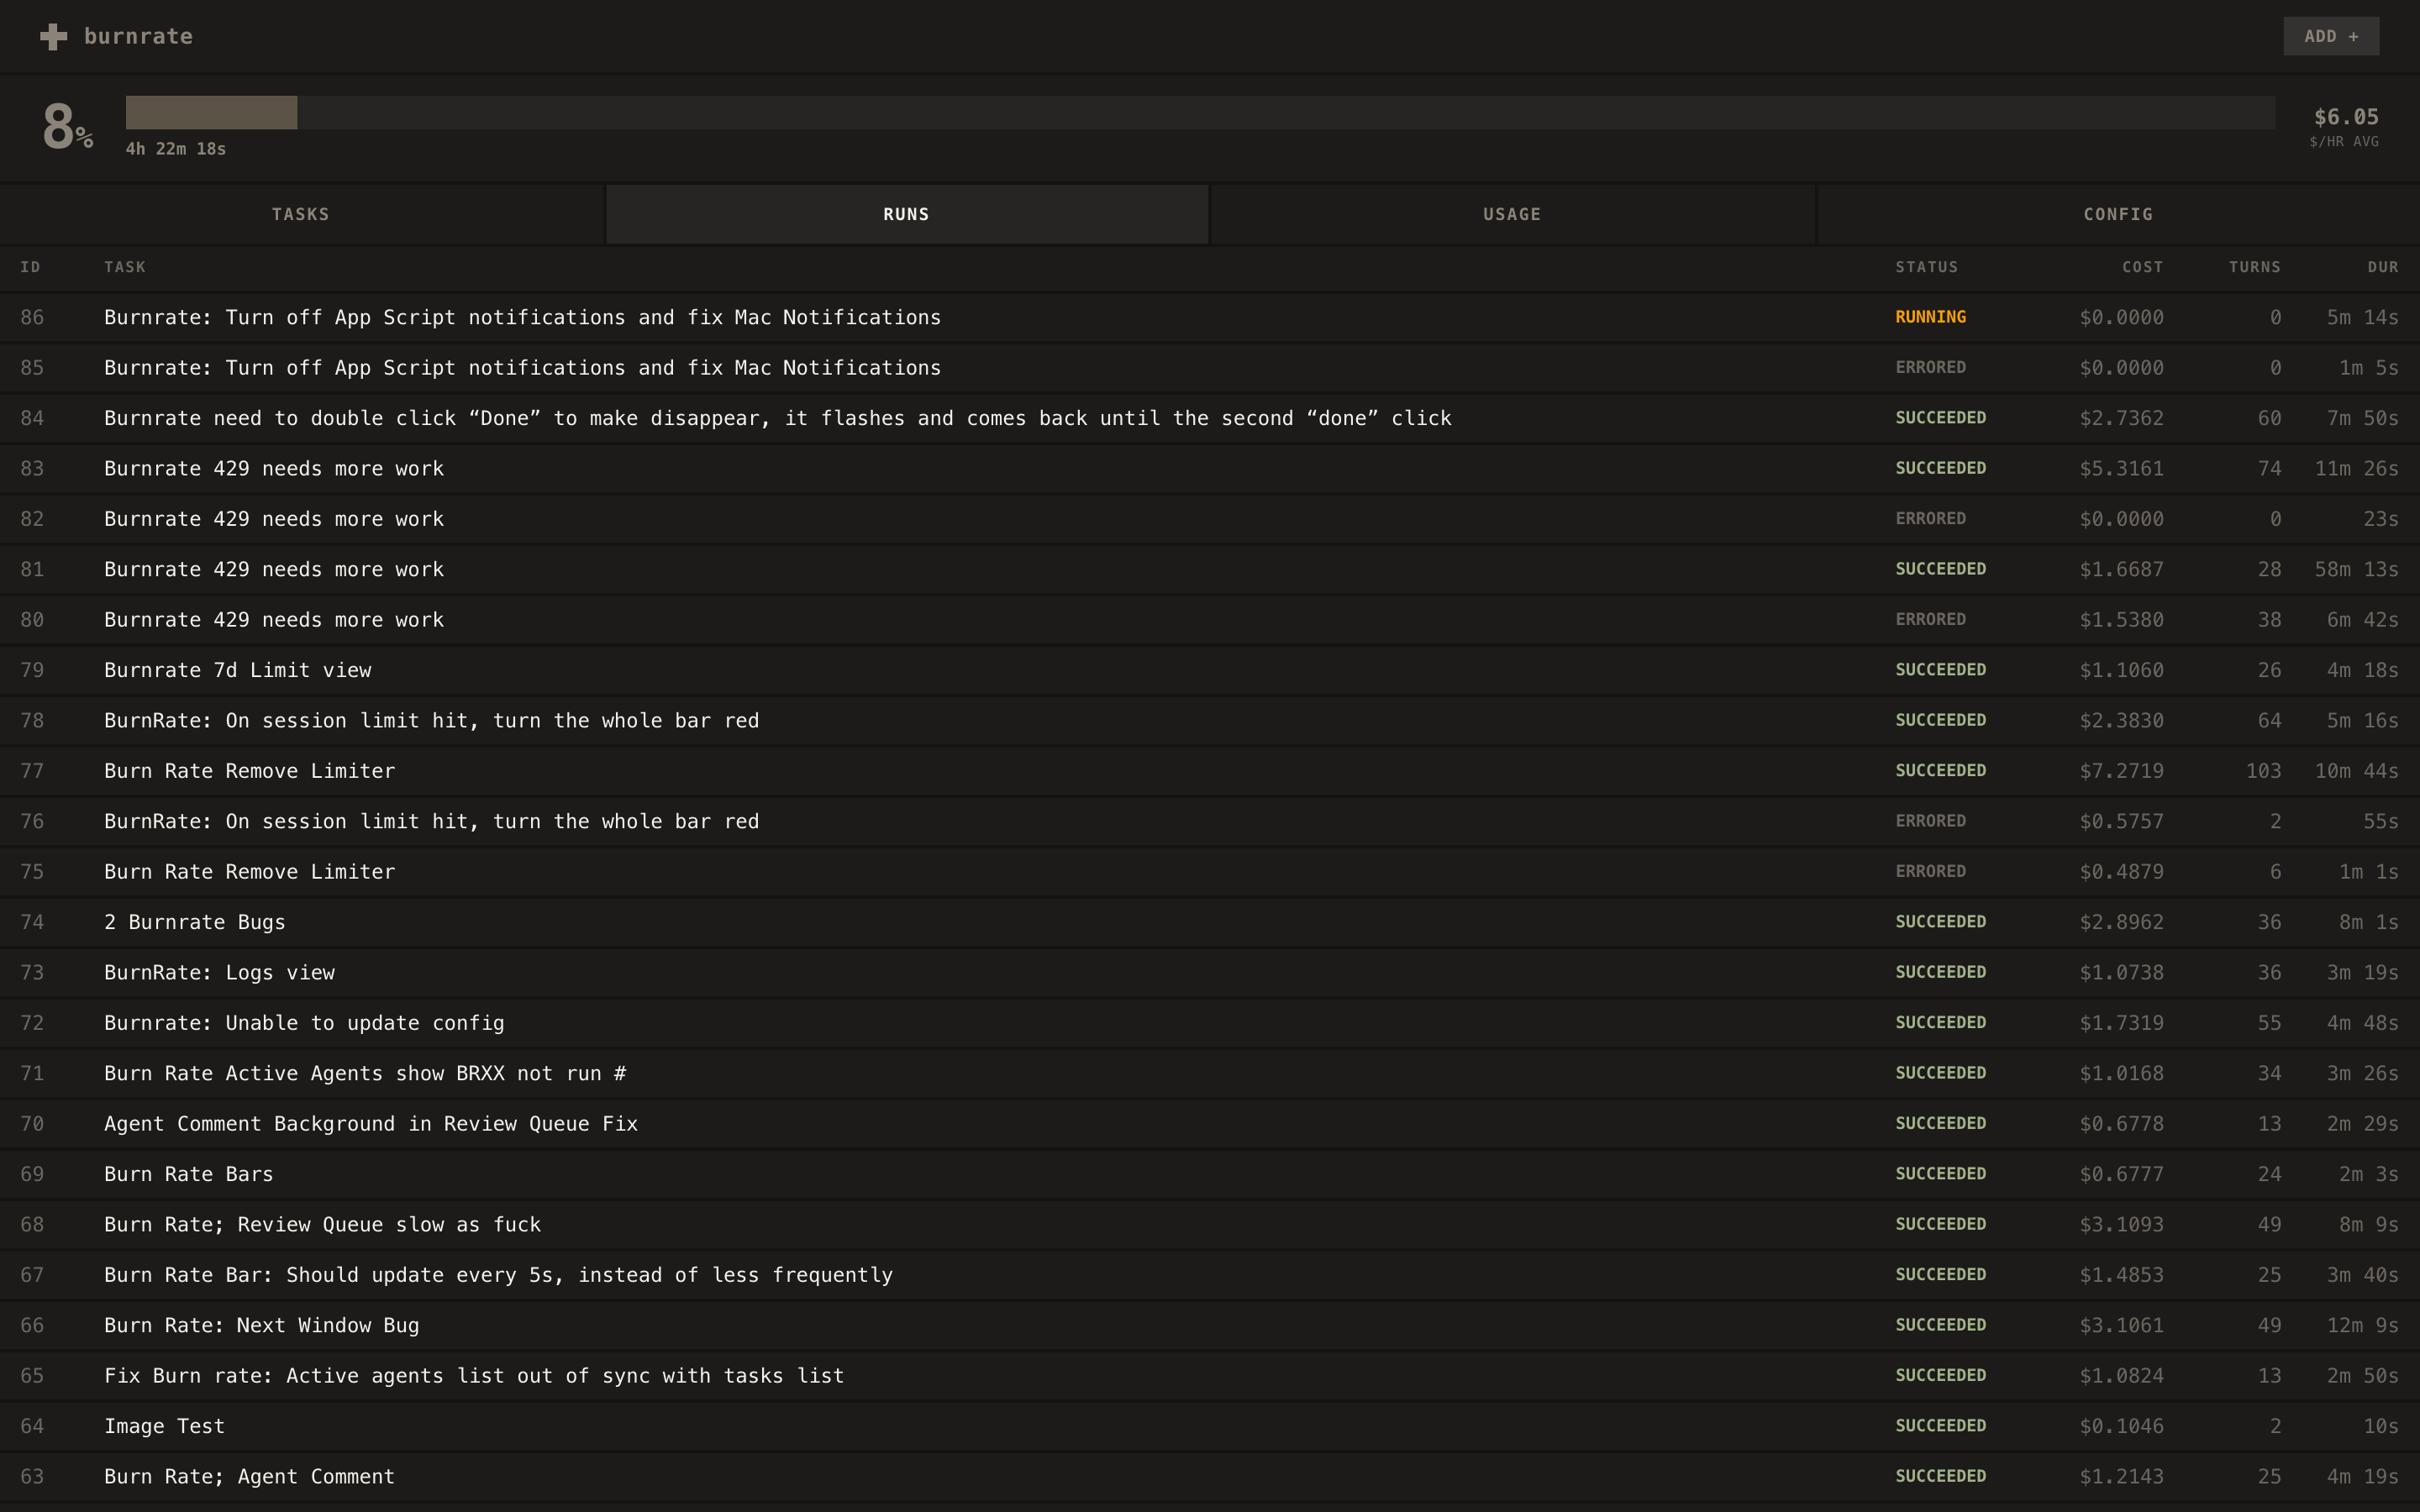Click duration 58m 13s on run 81
The height and width of the screenshot is (1512, 2420).
click(2357, 569)
